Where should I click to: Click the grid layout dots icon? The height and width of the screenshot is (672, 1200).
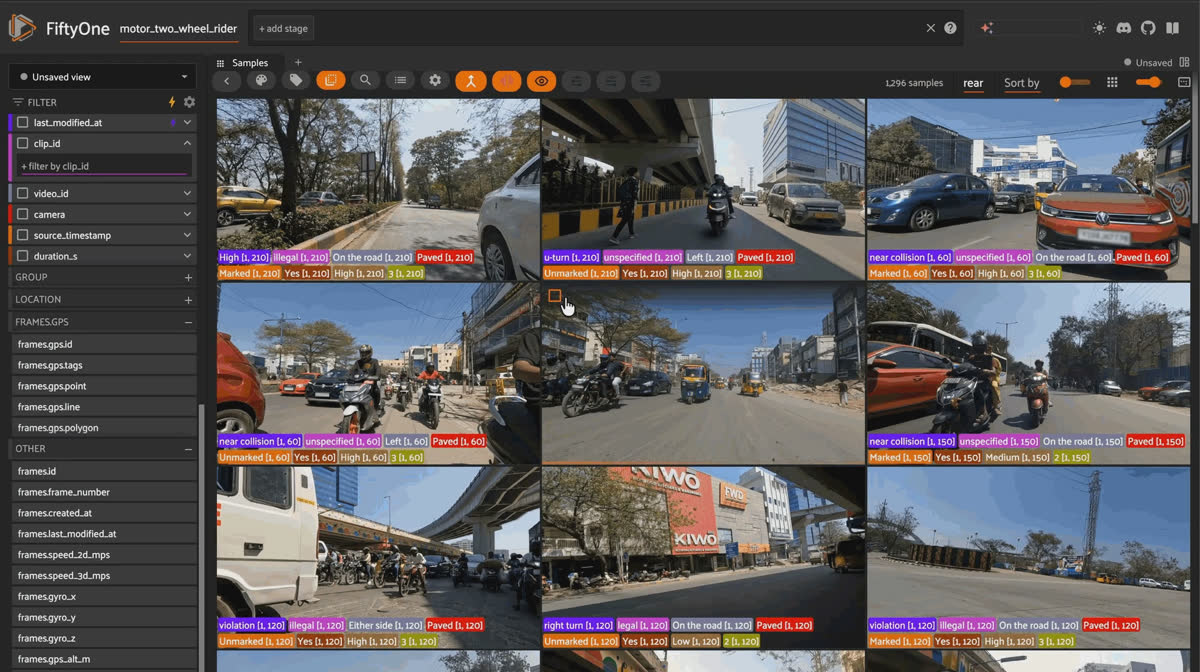[x=1112, y=82]
